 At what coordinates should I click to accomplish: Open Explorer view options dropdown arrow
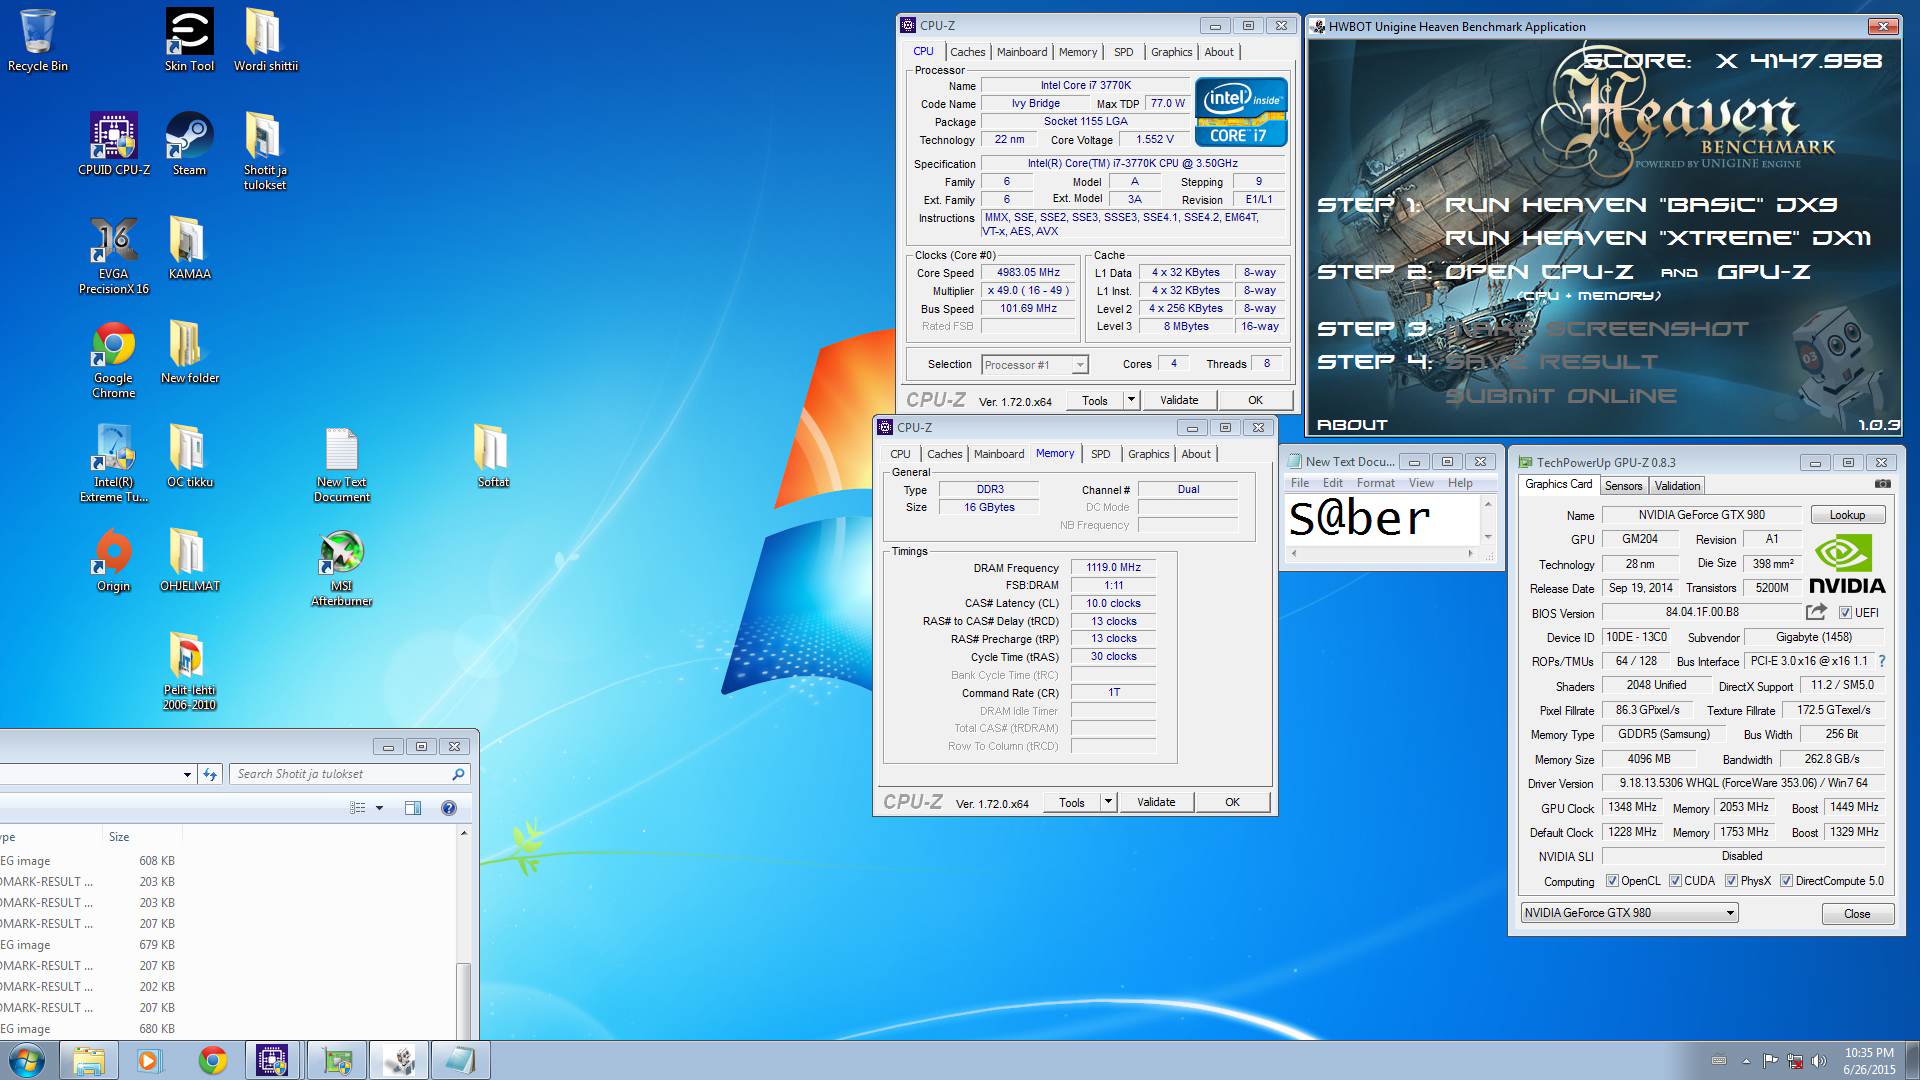coord(379,808)
